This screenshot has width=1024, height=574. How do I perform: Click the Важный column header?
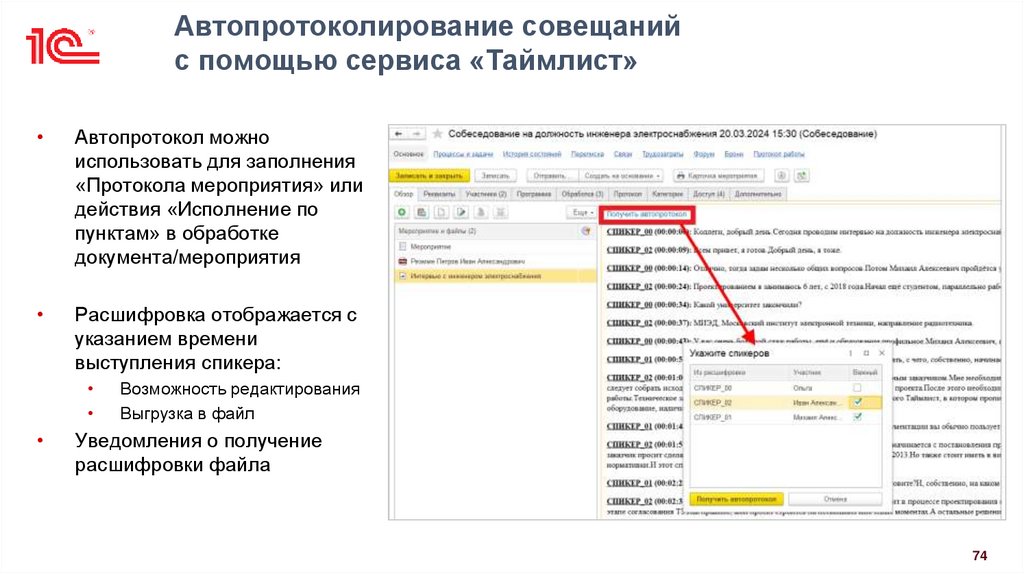pyautogui.click(x=864, y=372)
